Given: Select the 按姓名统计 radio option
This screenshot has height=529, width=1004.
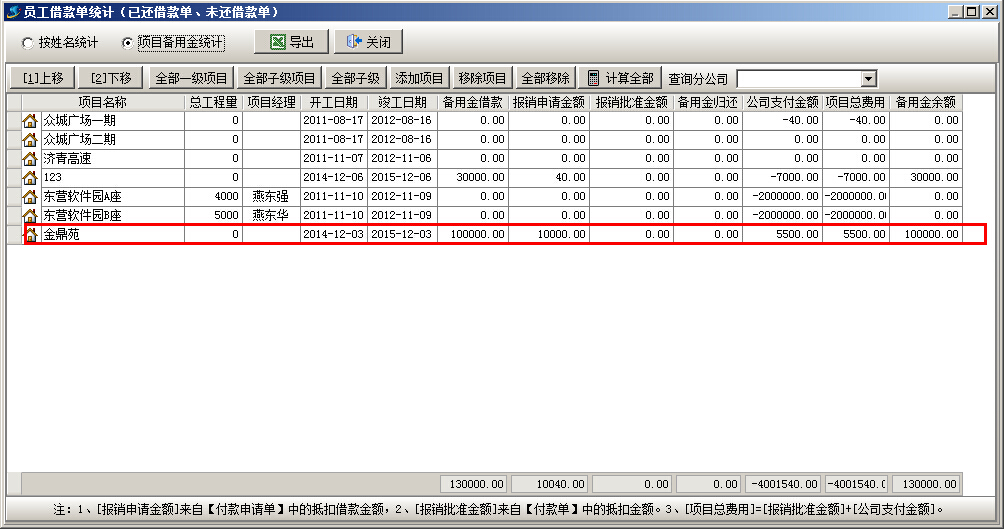Looking at the screenshot, I should 27,43.
